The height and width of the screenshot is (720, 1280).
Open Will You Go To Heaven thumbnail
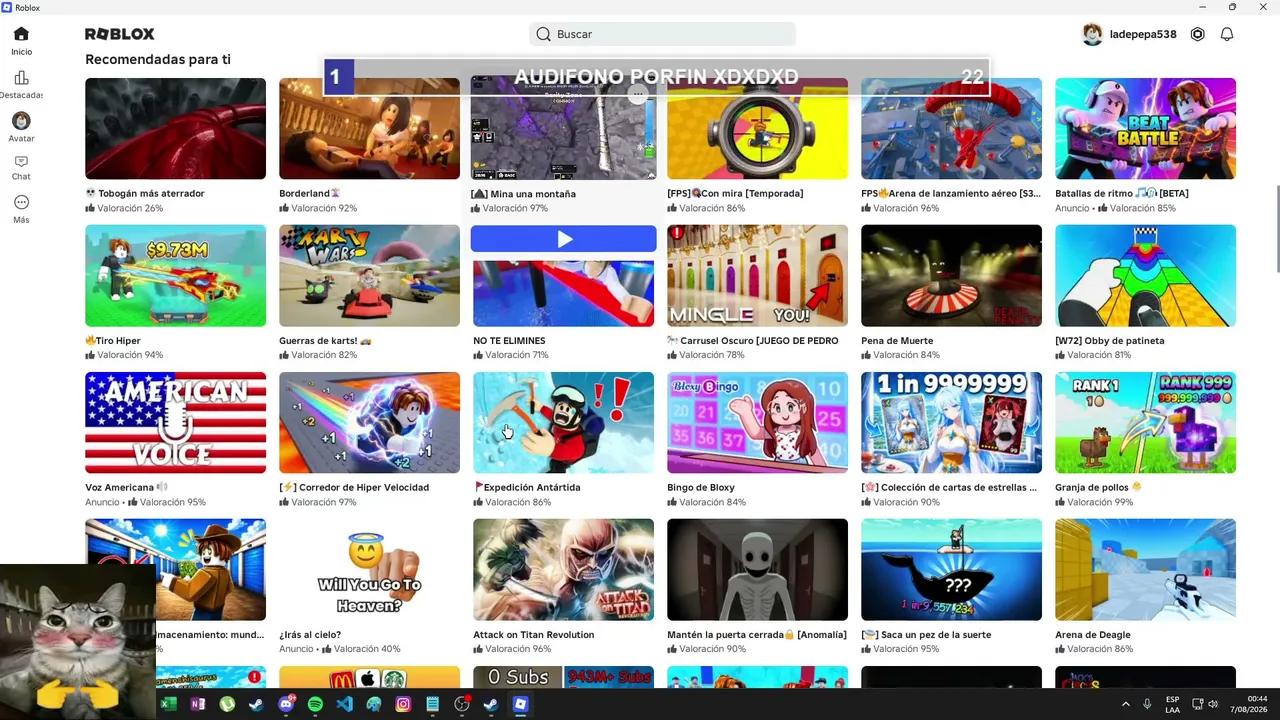pos(369,570)
